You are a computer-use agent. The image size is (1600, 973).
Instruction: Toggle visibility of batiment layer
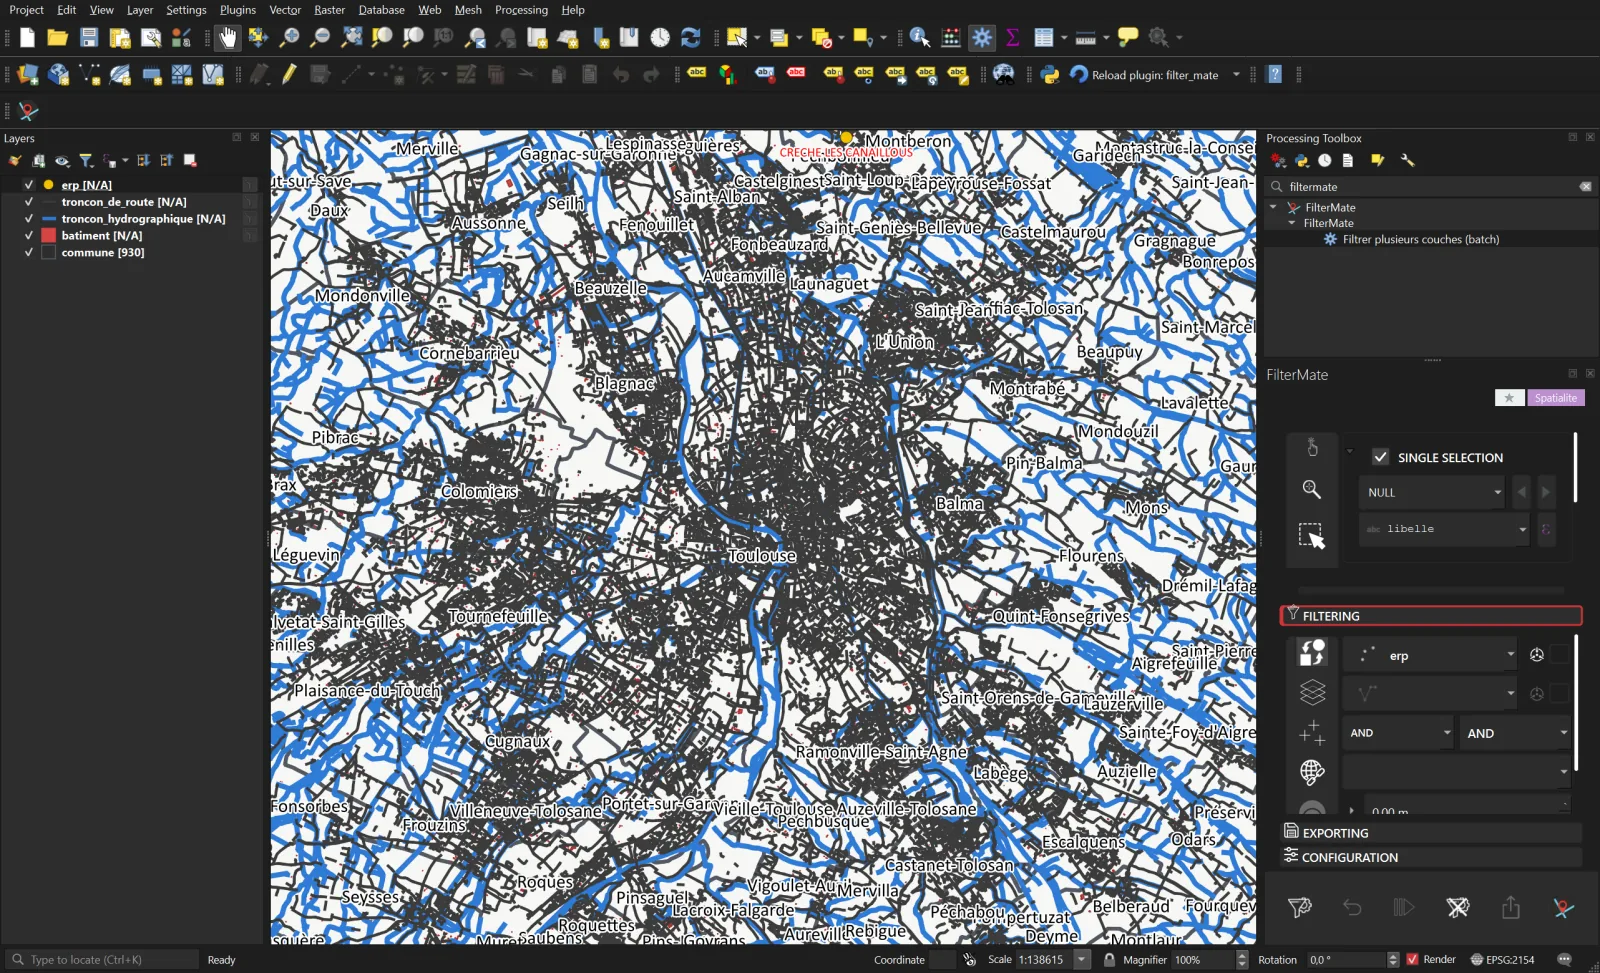tap(29, 236)
